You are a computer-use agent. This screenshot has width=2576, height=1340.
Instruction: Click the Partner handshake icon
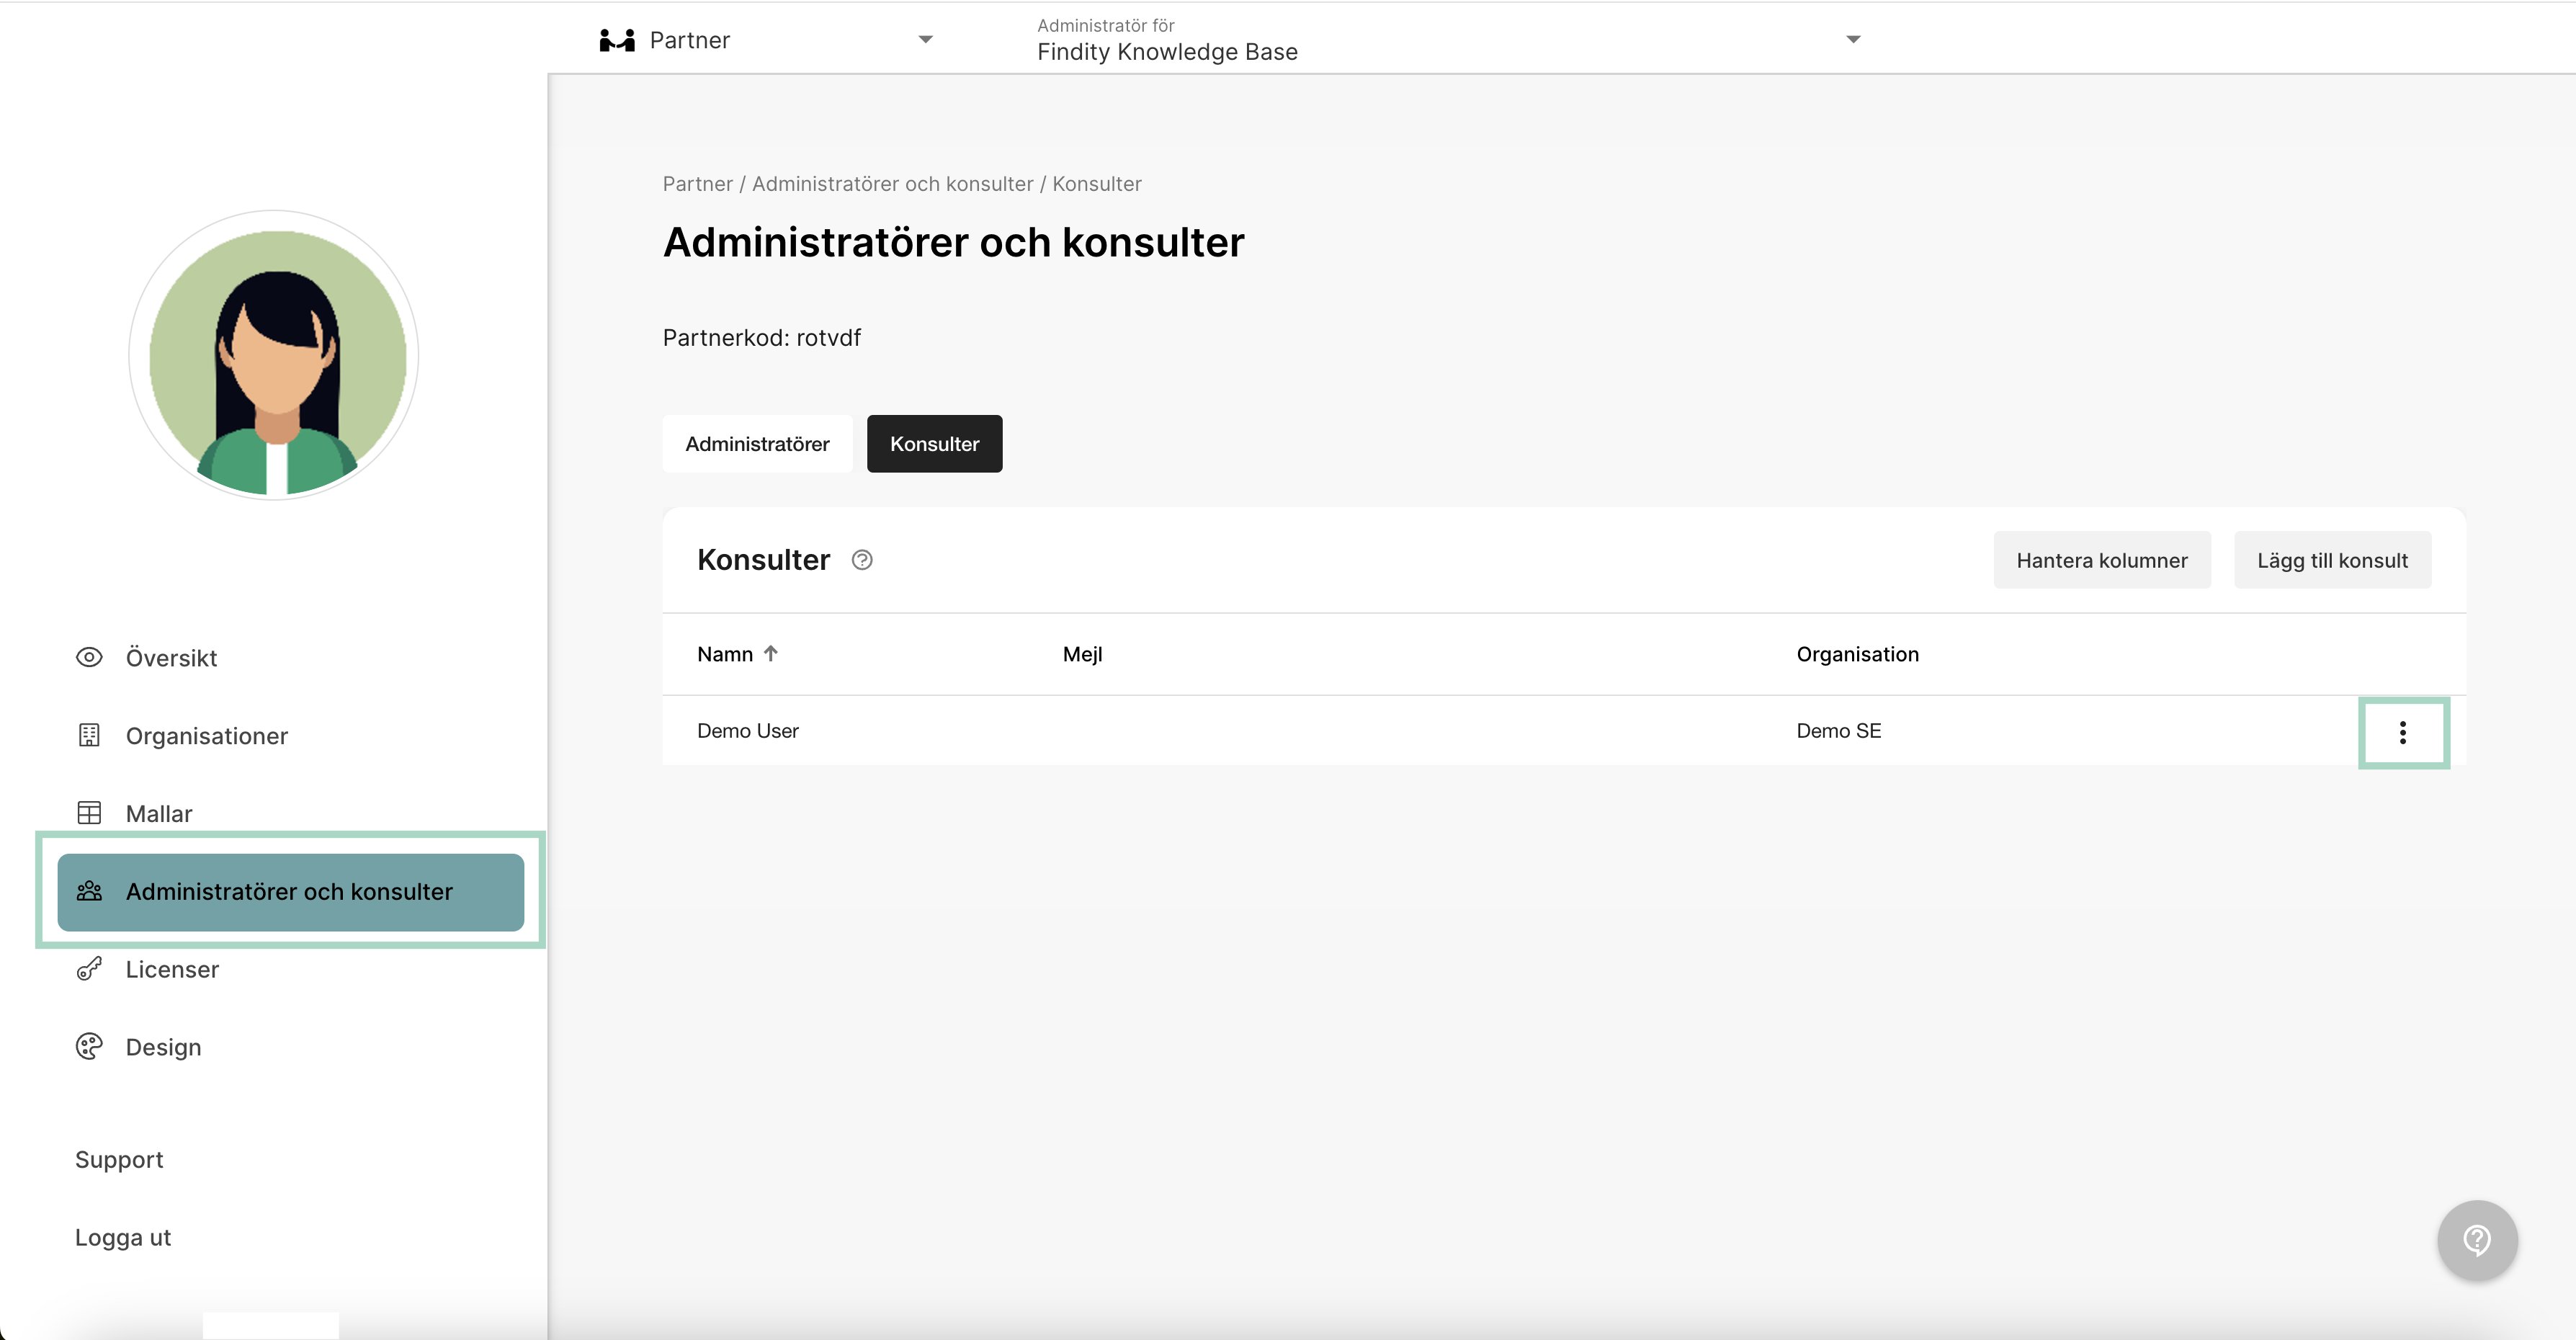tap(617, 40)
